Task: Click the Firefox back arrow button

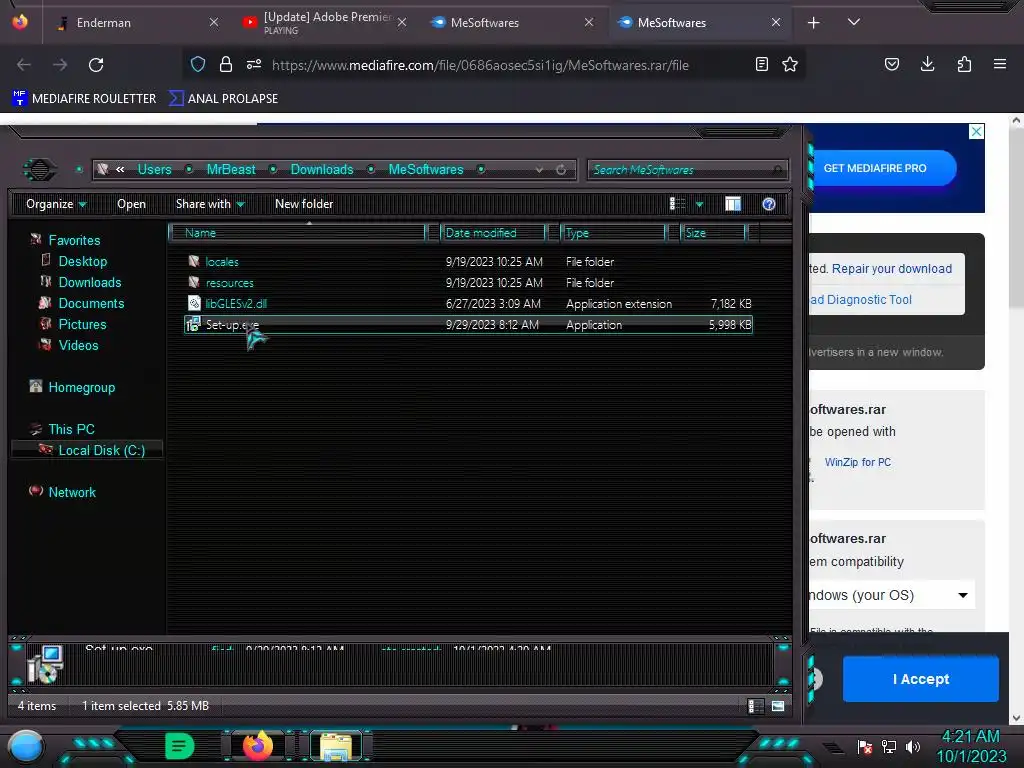Action: point(24,65)
